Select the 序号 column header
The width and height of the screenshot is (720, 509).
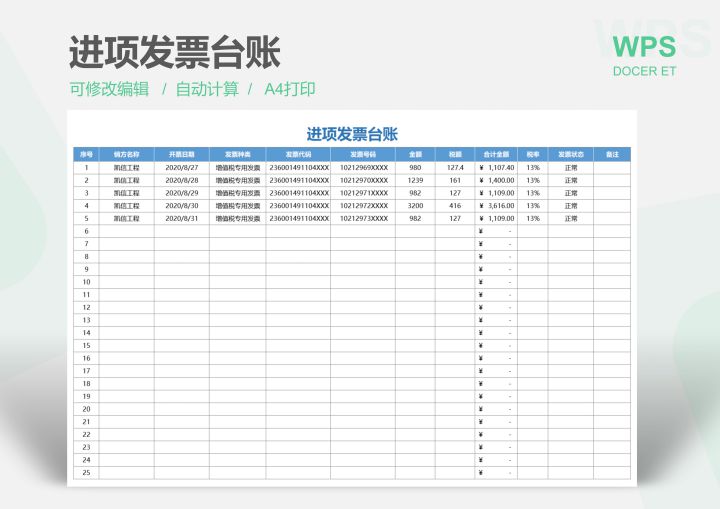86,155
